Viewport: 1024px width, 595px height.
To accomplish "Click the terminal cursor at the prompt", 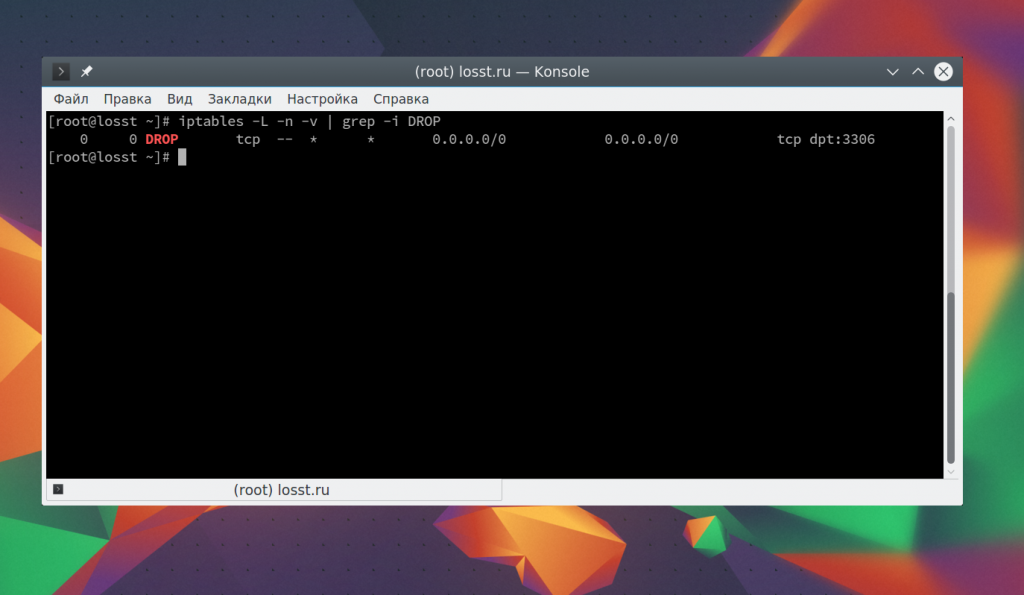I will [x=182, y=157].
